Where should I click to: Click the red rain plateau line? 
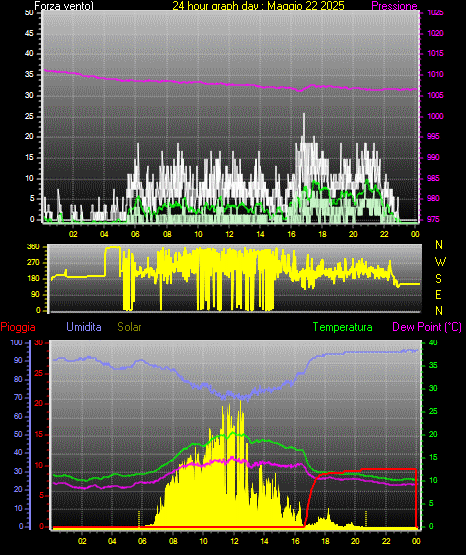[387, 469]
